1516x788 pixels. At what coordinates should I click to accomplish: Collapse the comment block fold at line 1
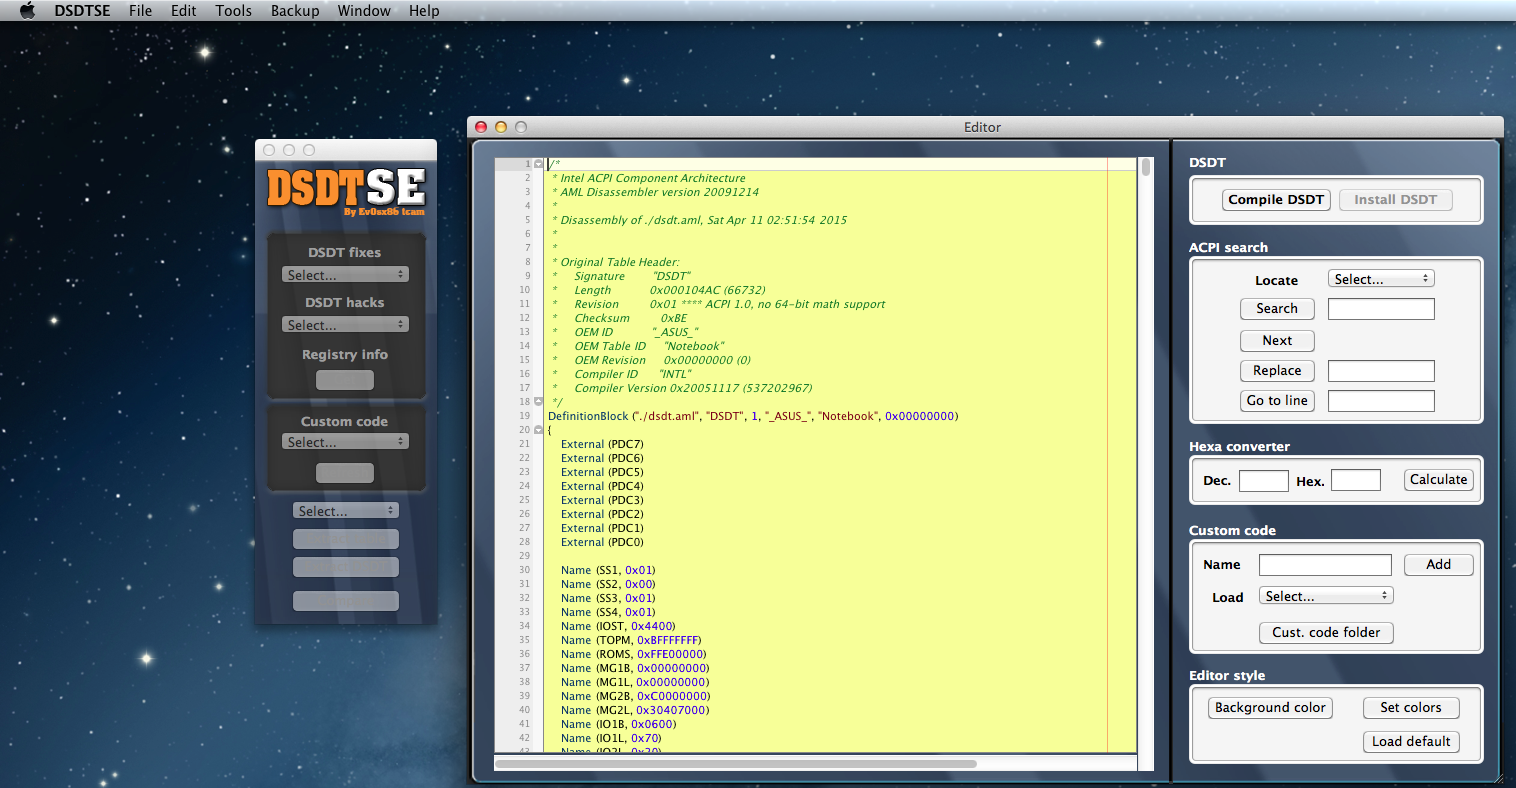click(539, 163)
